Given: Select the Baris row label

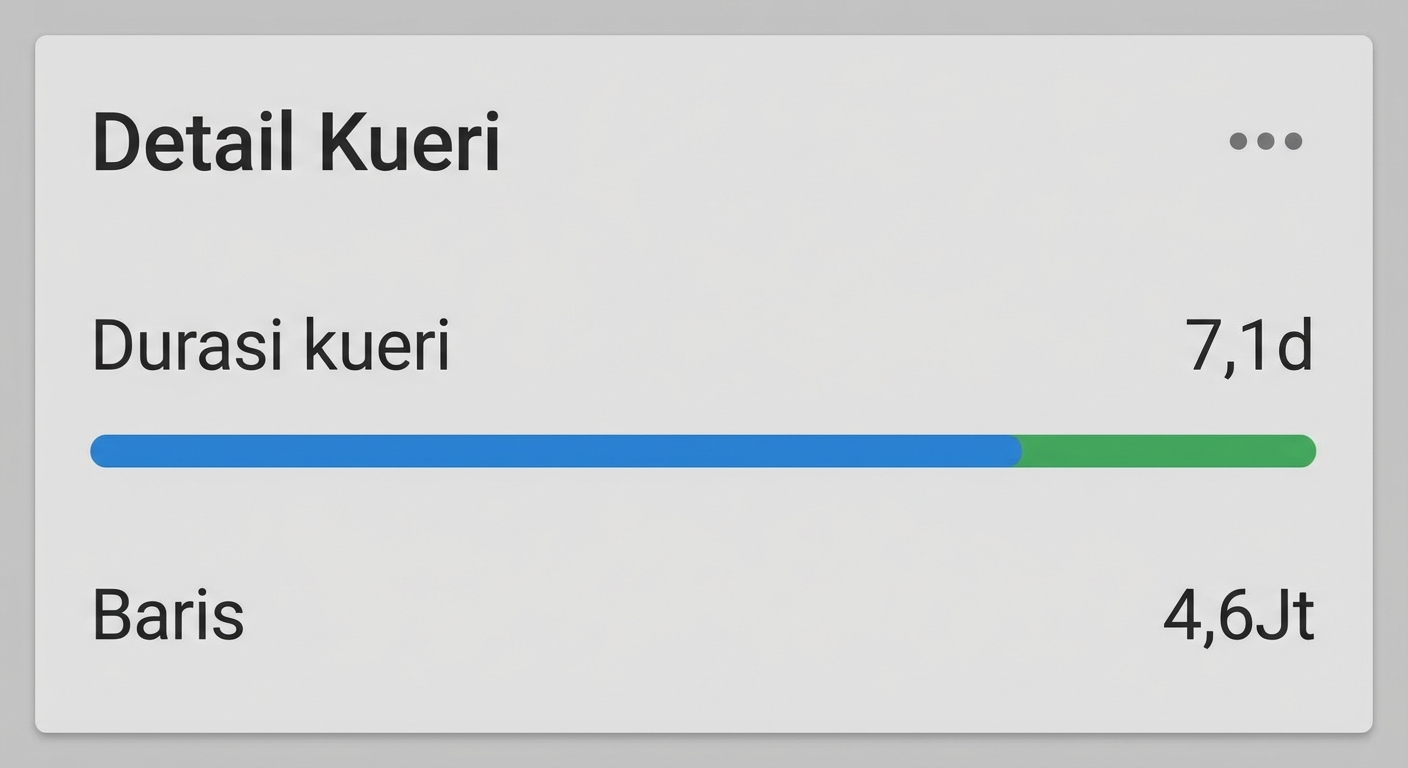Looking at the screenshot, I should (x=168, y=615).
